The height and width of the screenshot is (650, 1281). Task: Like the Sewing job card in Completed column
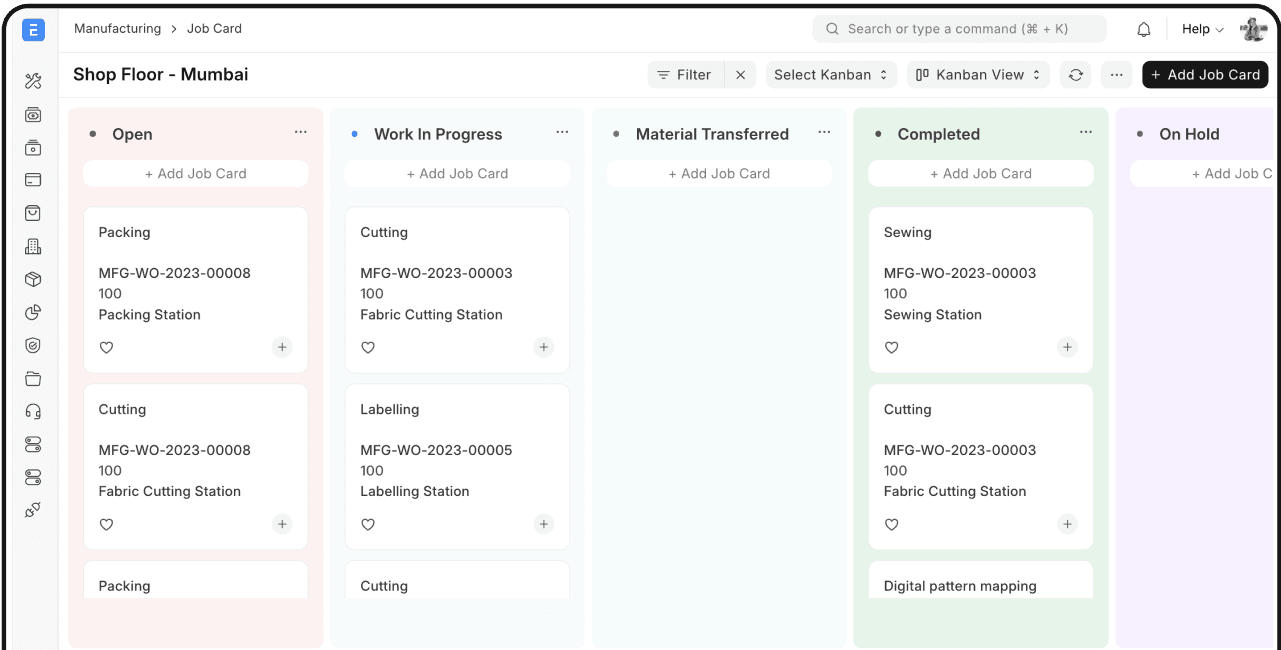click(891, 347)
